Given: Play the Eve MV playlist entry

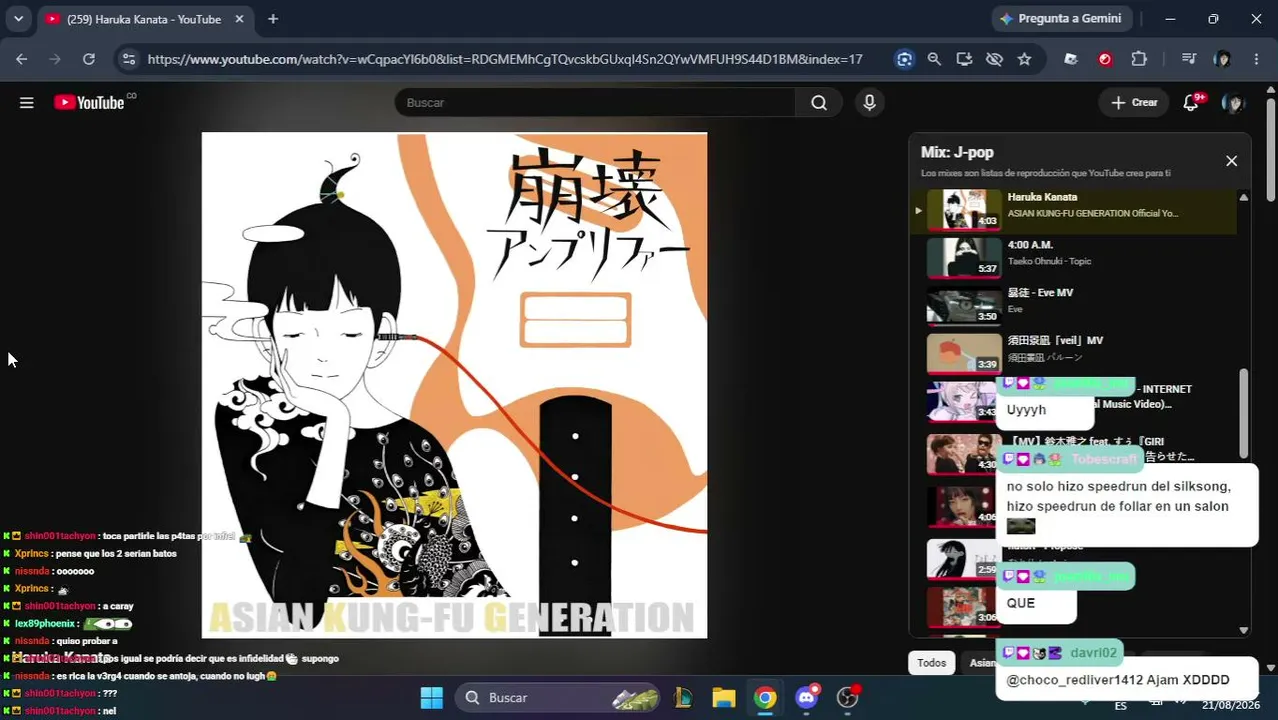Looking at the screenshot, I should click(x=1073, y=306).
